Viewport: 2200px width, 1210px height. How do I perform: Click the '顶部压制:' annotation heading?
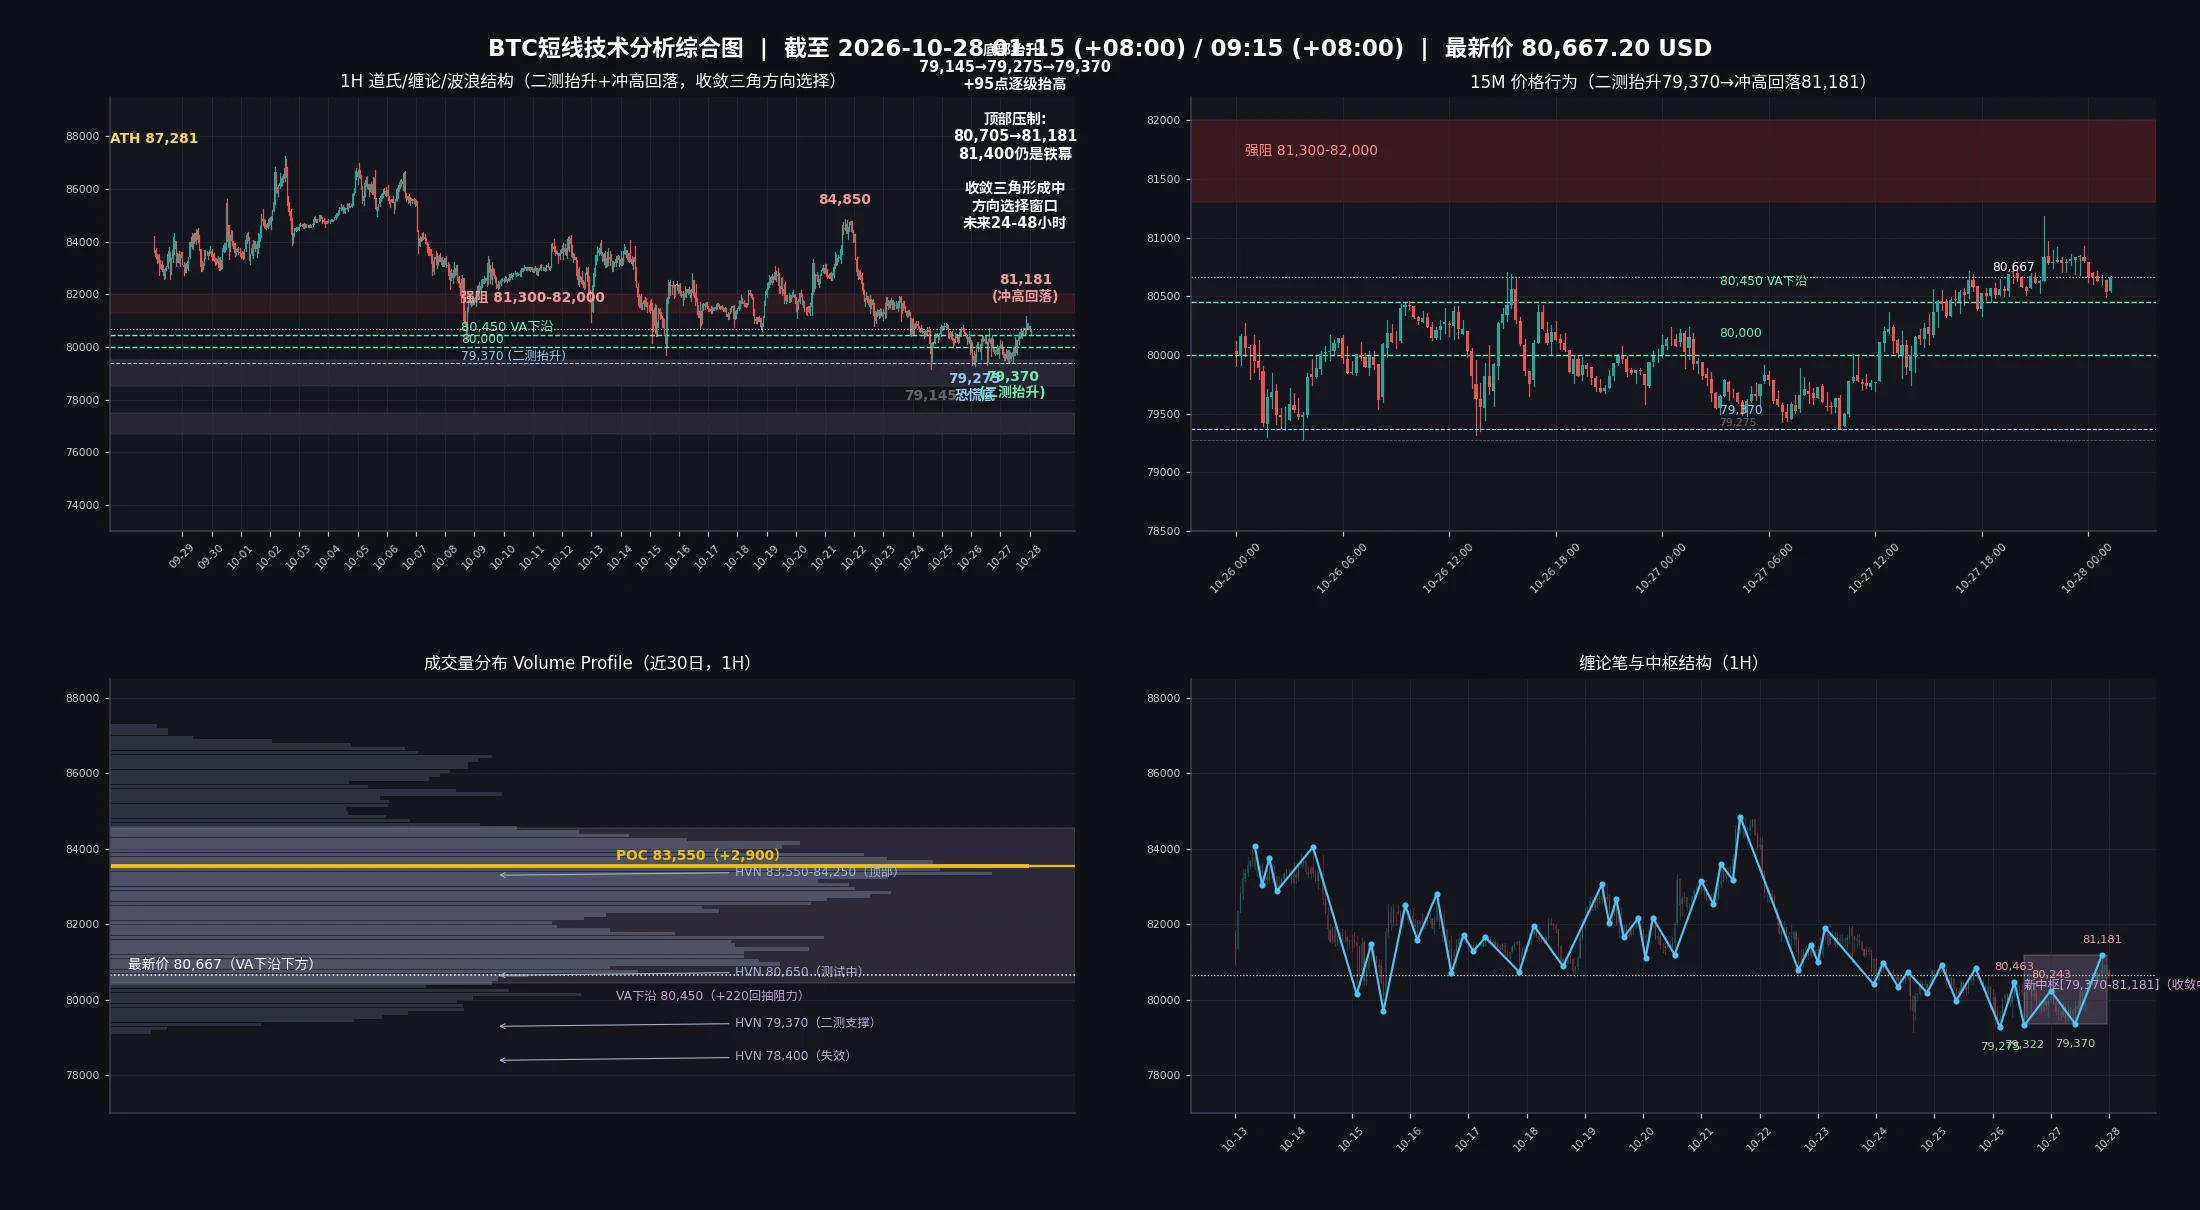pyautogui.click(x=1015, y=118)
